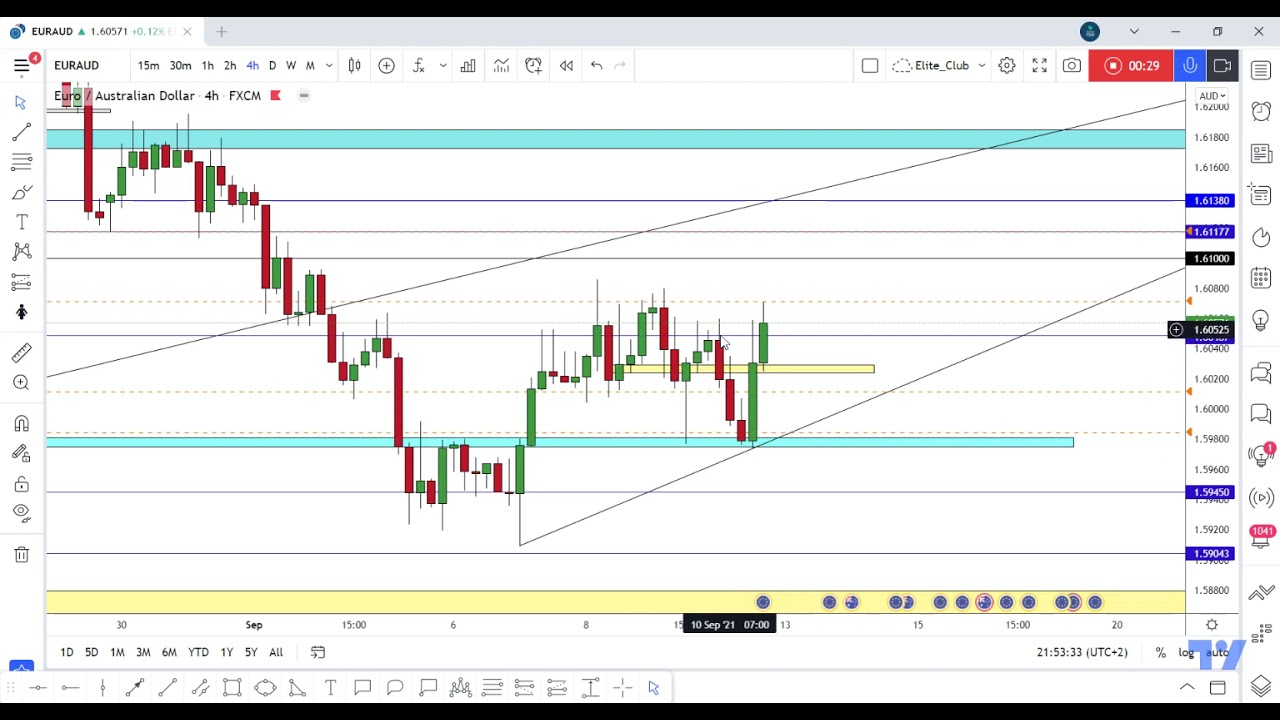The height and width of the screenshot is (720, 1280).
Task: Toggle magnet mode
Action: (x=21, y=424)
